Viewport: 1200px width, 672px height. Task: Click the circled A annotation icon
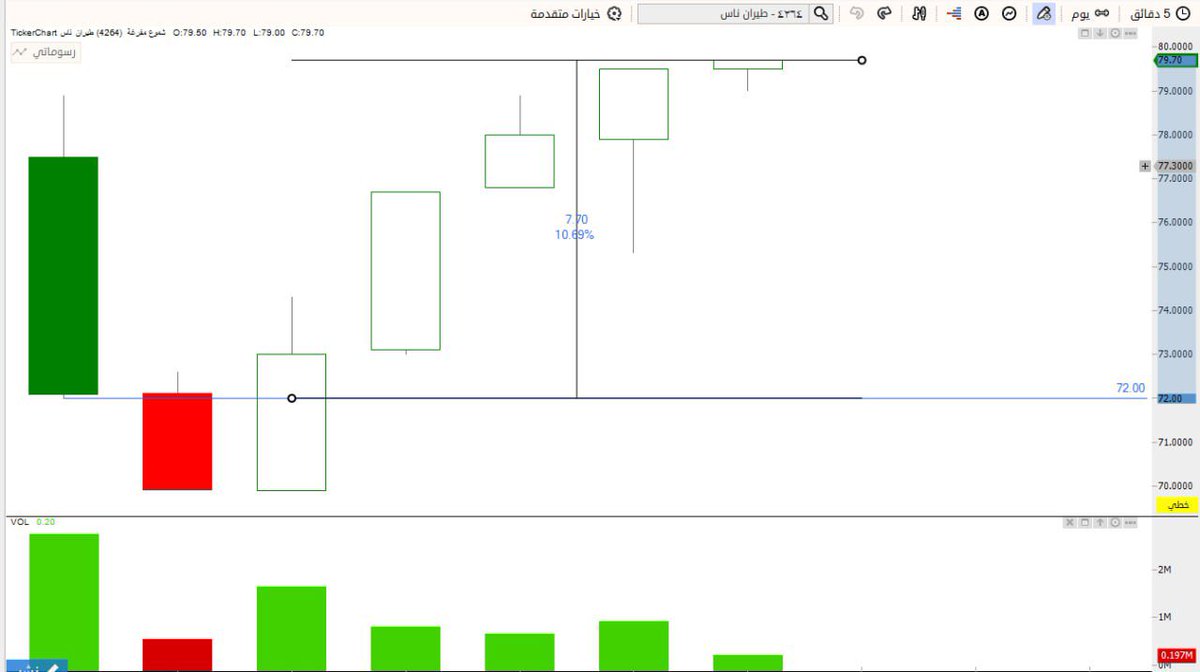tap(981, 13)
